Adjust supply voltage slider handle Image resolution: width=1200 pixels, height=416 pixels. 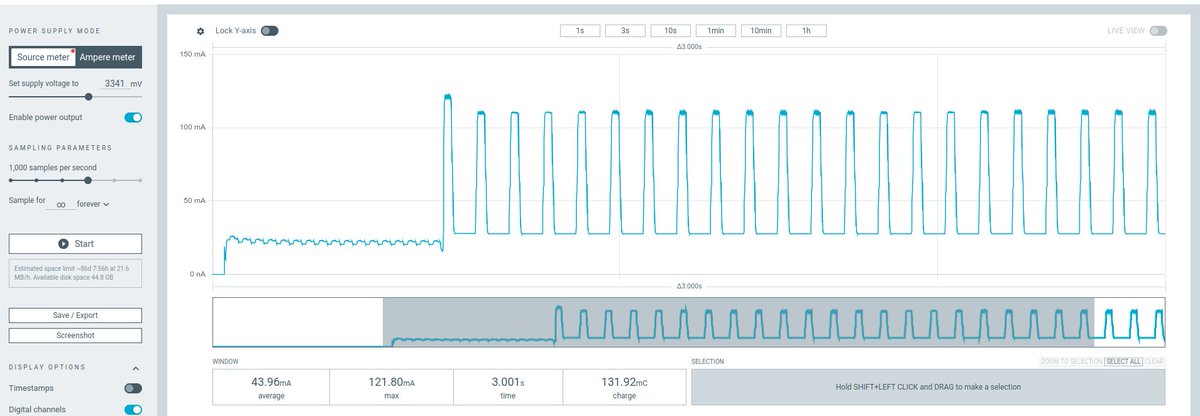point(89,97)
